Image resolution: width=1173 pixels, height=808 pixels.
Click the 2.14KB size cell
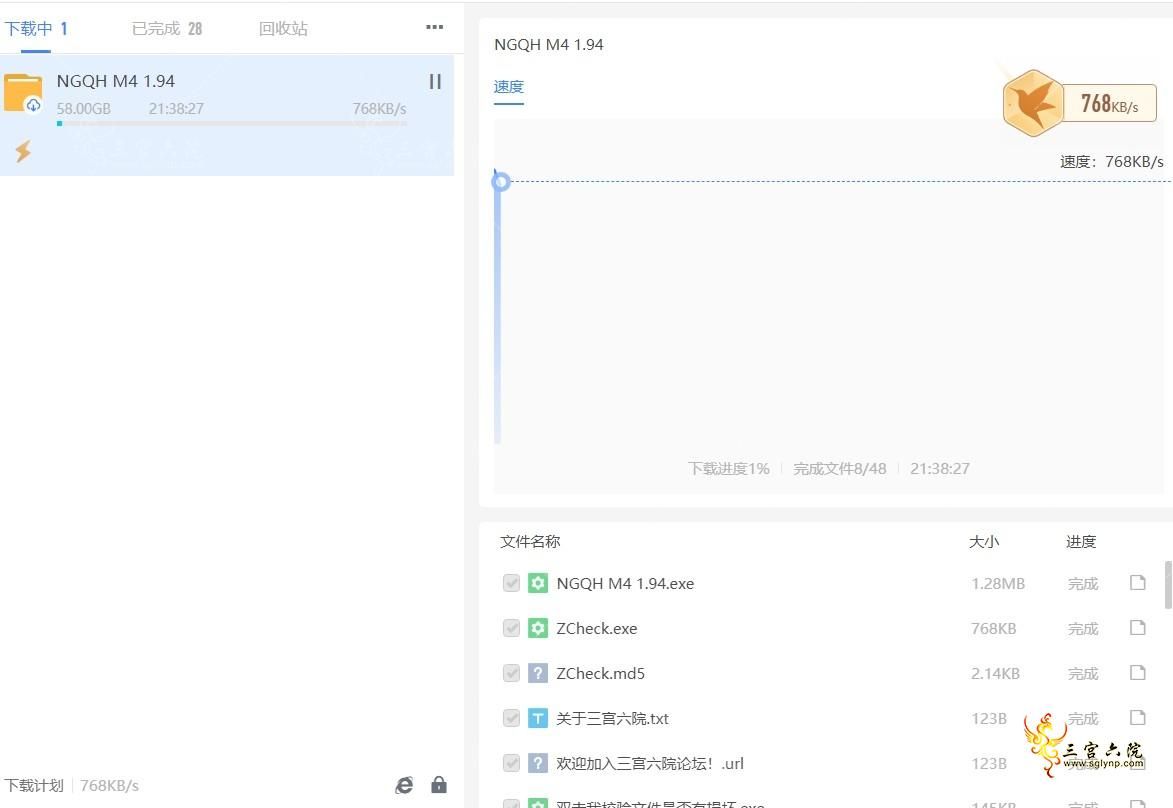996,673
